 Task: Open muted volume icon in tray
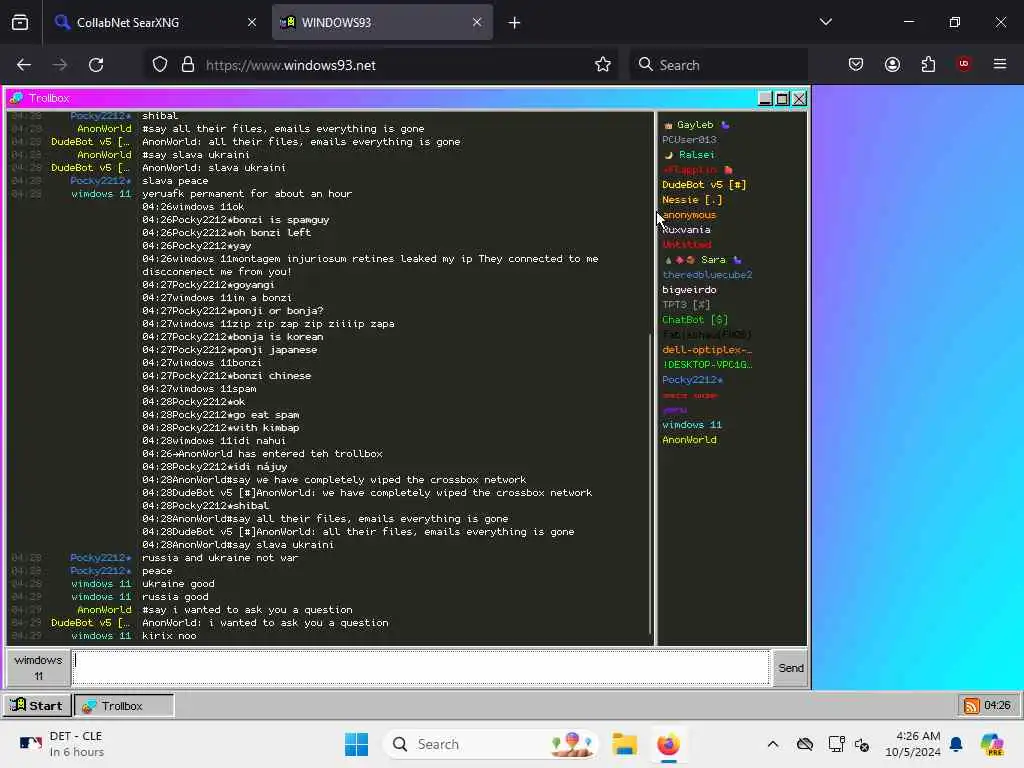pos(862,744)
